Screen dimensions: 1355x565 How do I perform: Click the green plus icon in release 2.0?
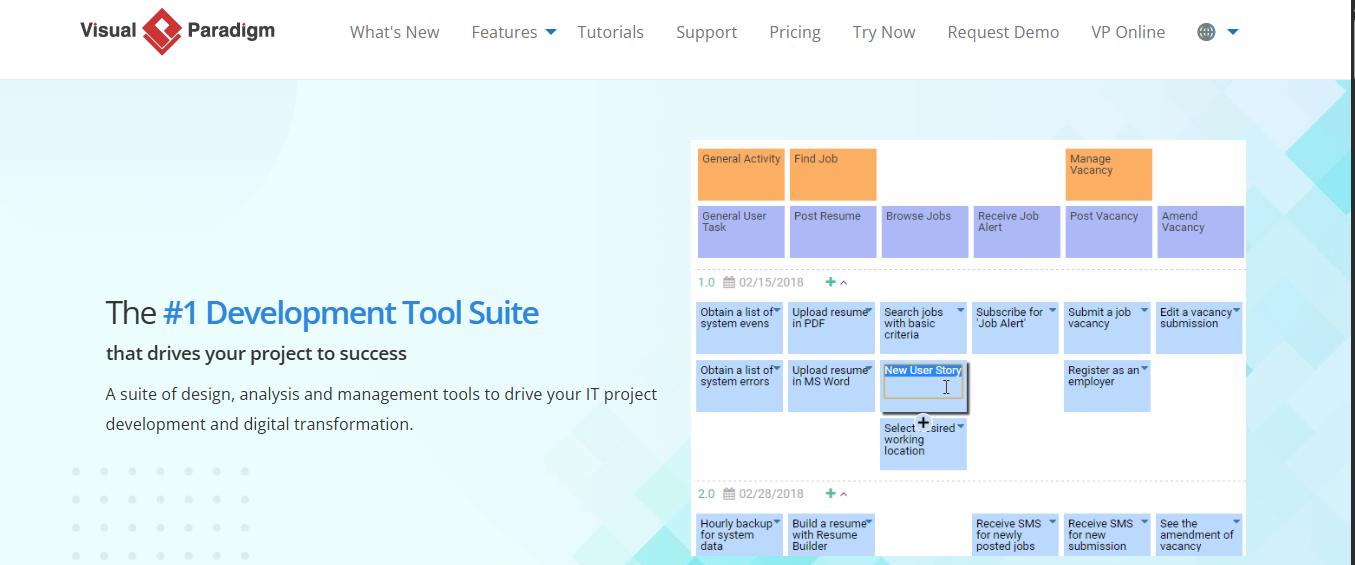[x=830, y=494]
